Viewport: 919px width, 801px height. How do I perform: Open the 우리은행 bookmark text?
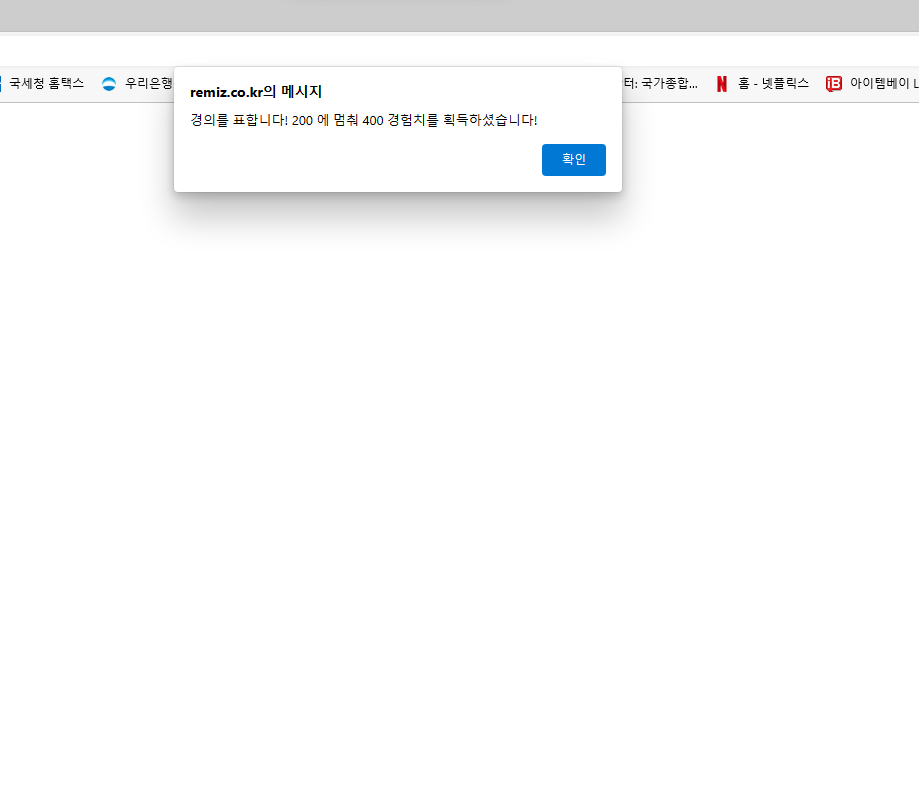149,83
